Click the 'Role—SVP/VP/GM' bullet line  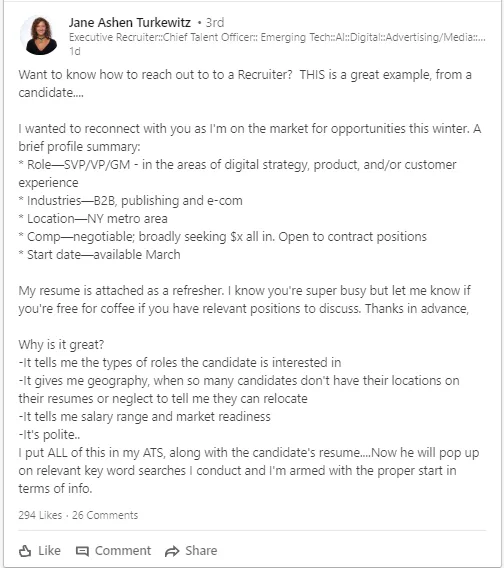[x=237, y=174]
